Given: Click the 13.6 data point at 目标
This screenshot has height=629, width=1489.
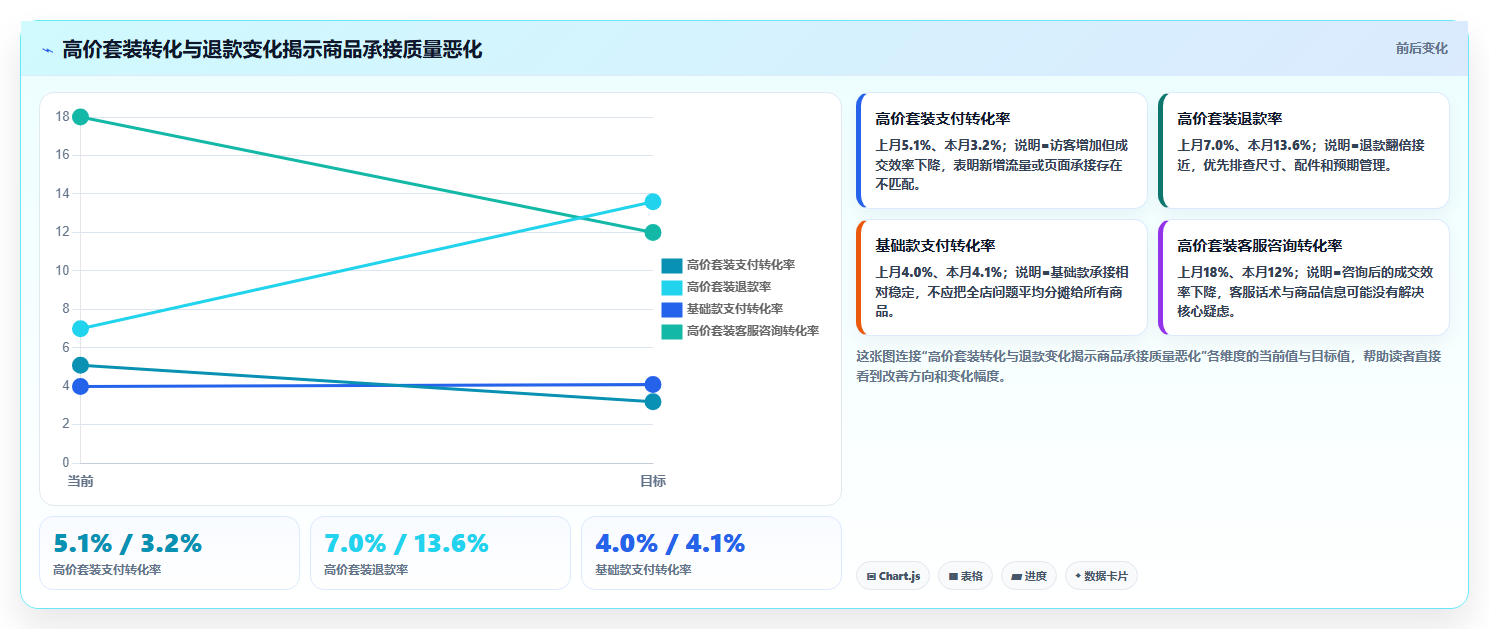Looking at the screenshot, I should (653, 202).
